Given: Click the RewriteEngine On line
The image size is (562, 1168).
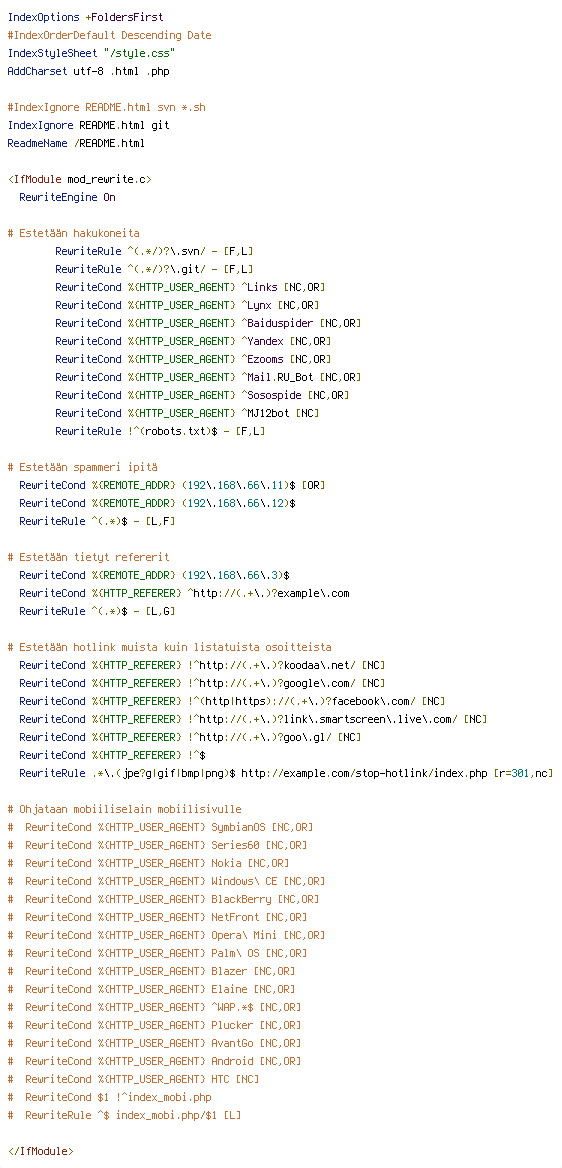Looking at the screenshot, I should pyautogui.click(x=68, y=197).
